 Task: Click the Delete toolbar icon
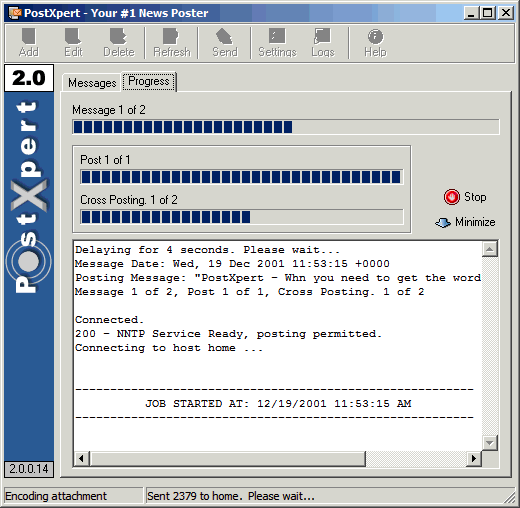(x=119, y=43)
